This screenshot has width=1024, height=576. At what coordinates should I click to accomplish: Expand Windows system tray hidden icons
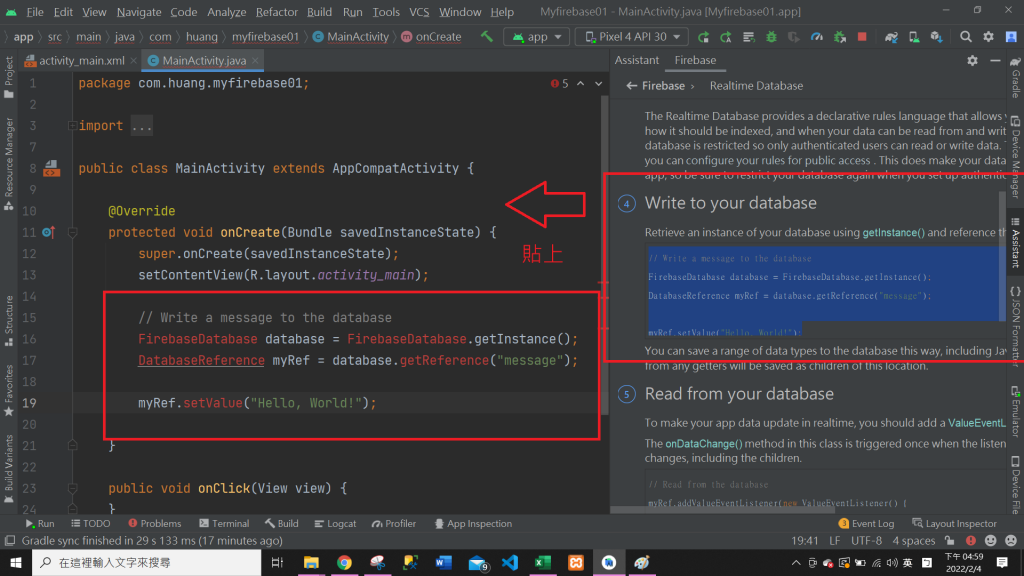coord(795,562)
